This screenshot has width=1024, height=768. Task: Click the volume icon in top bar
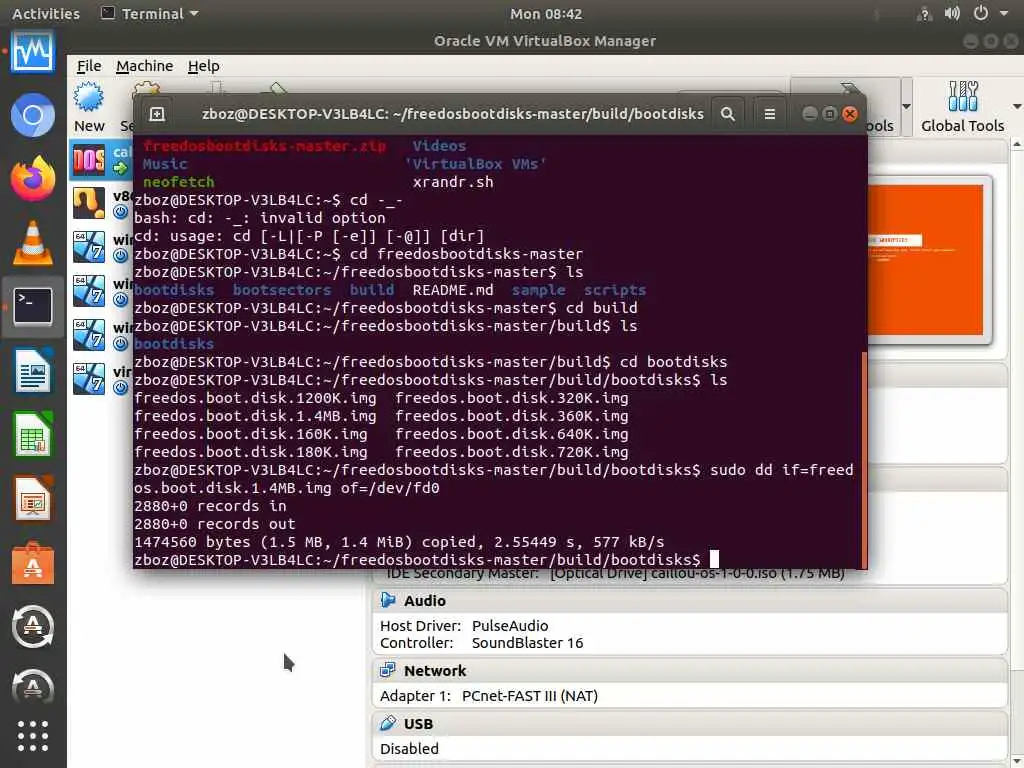click(x=952, y=13)
